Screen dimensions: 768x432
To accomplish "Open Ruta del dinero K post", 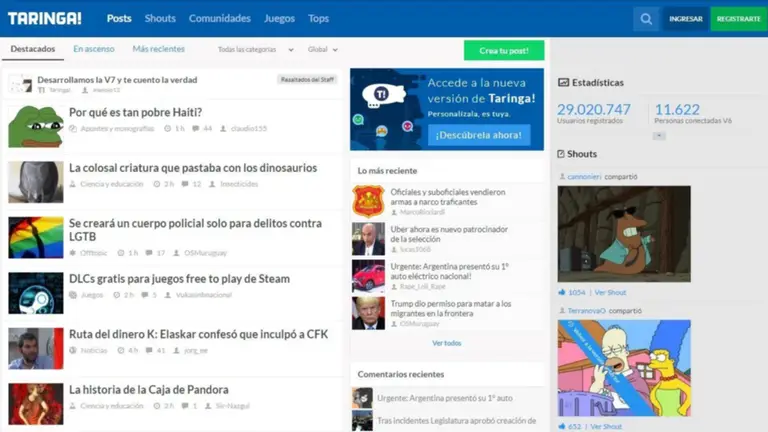I will 198,334.
